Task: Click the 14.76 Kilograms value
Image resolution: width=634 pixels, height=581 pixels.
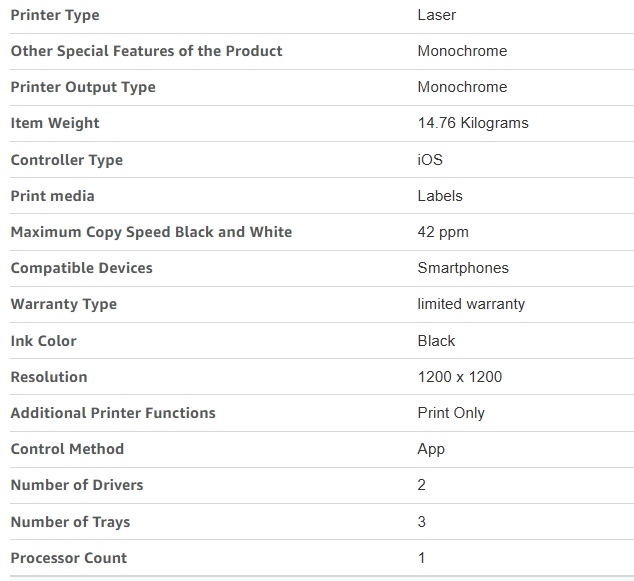Action: point(473,123)
